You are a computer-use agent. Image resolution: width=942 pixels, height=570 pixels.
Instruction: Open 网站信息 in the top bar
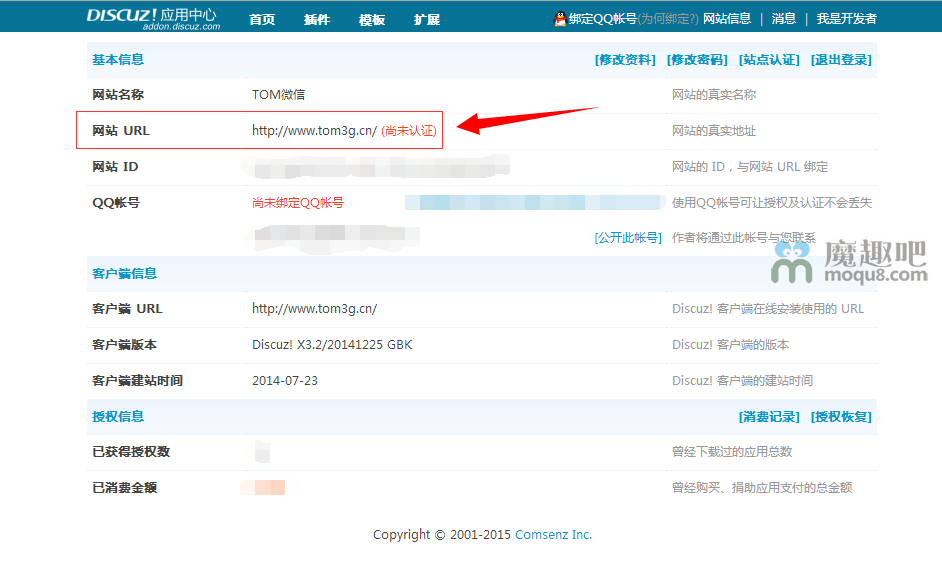(727, 19)
